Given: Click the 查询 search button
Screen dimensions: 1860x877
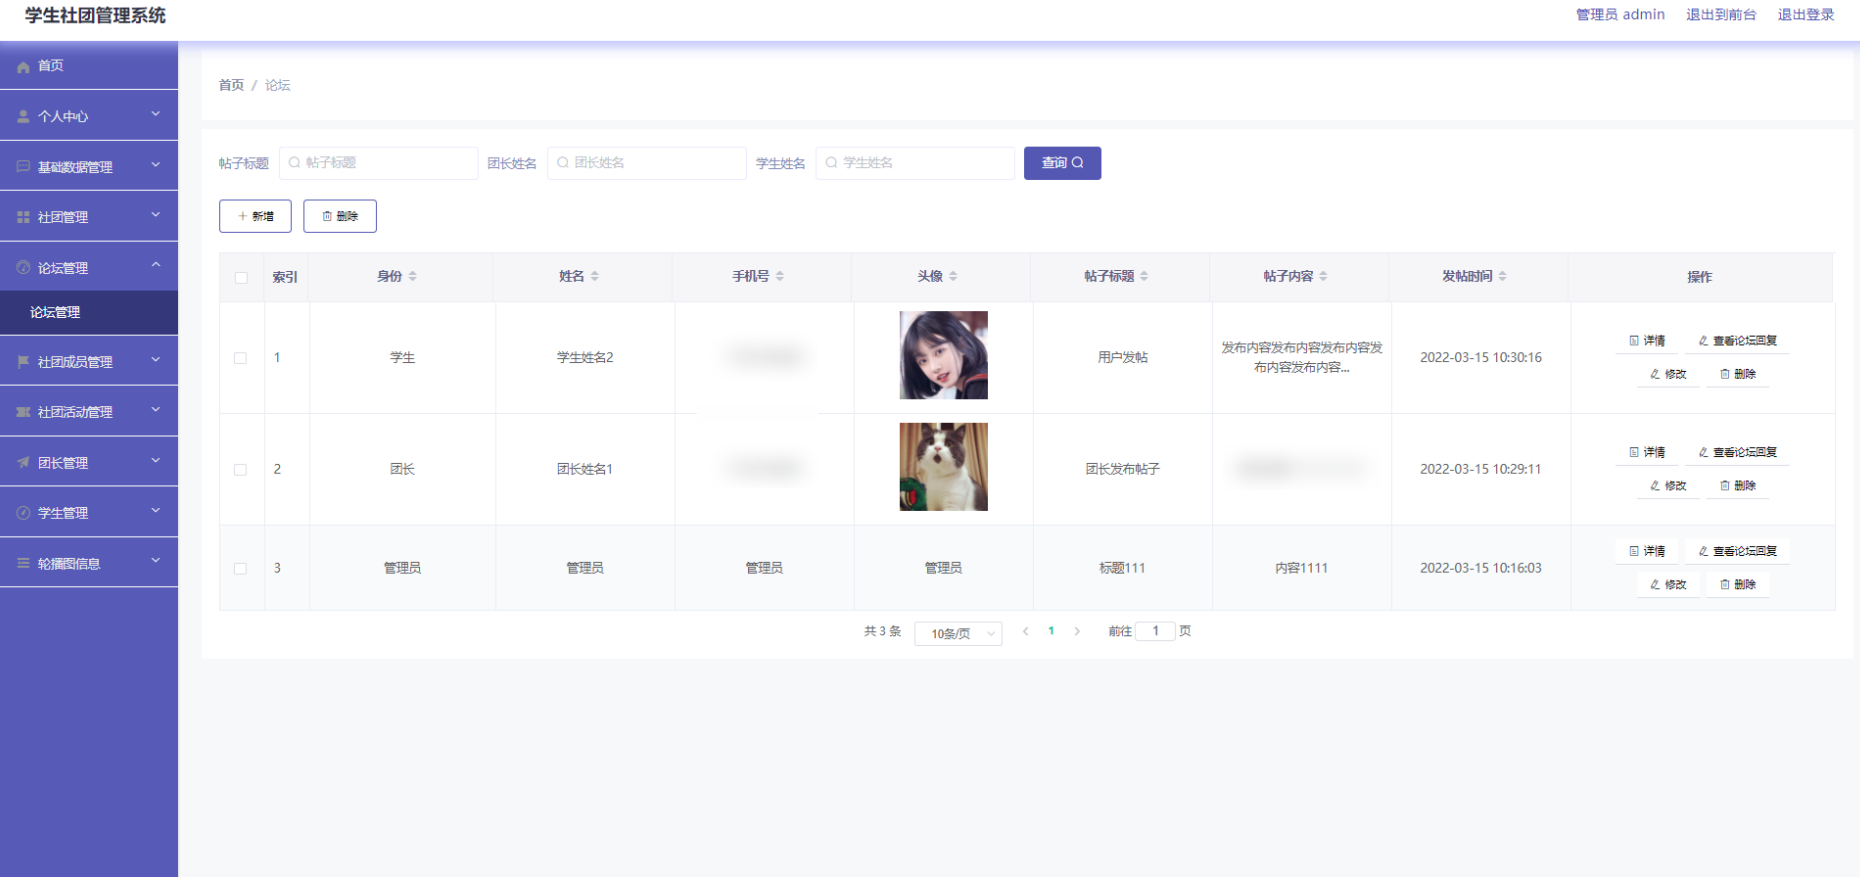Looking at the screenshot, I should pos(1062,163).
